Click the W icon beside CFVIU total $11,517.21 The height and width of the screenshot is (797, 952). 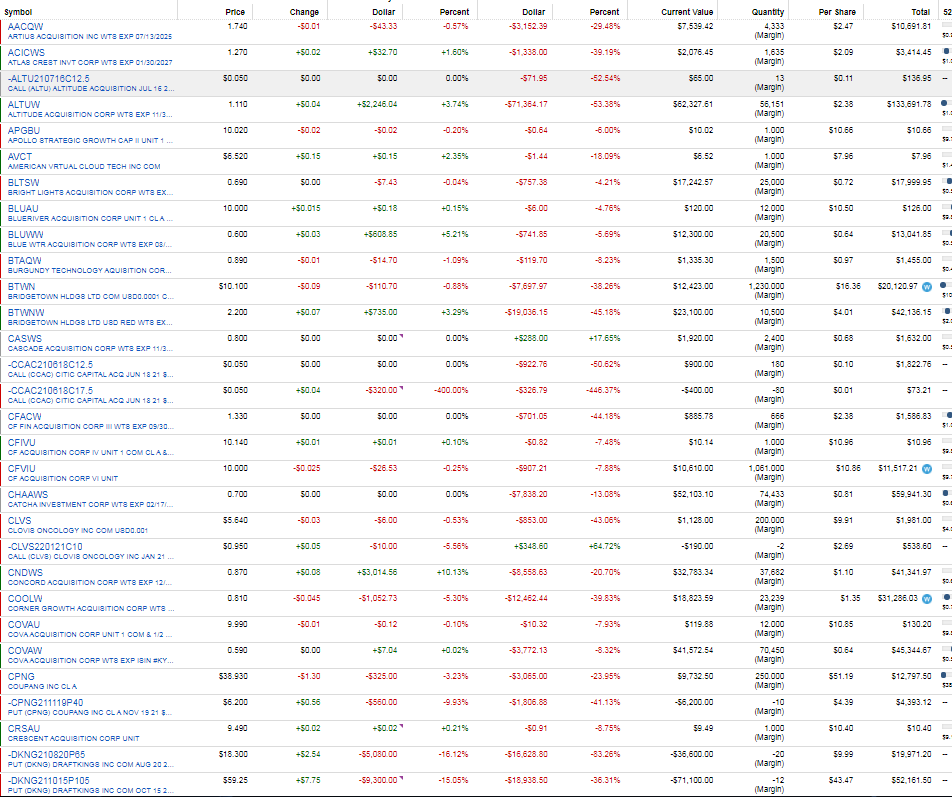point(926,469)
